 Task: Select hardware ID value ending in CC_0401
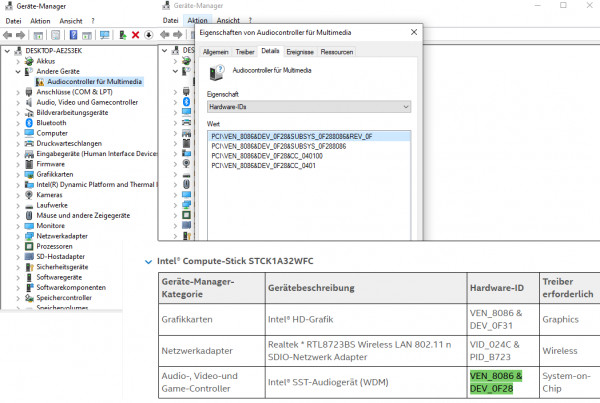(263, 166)
